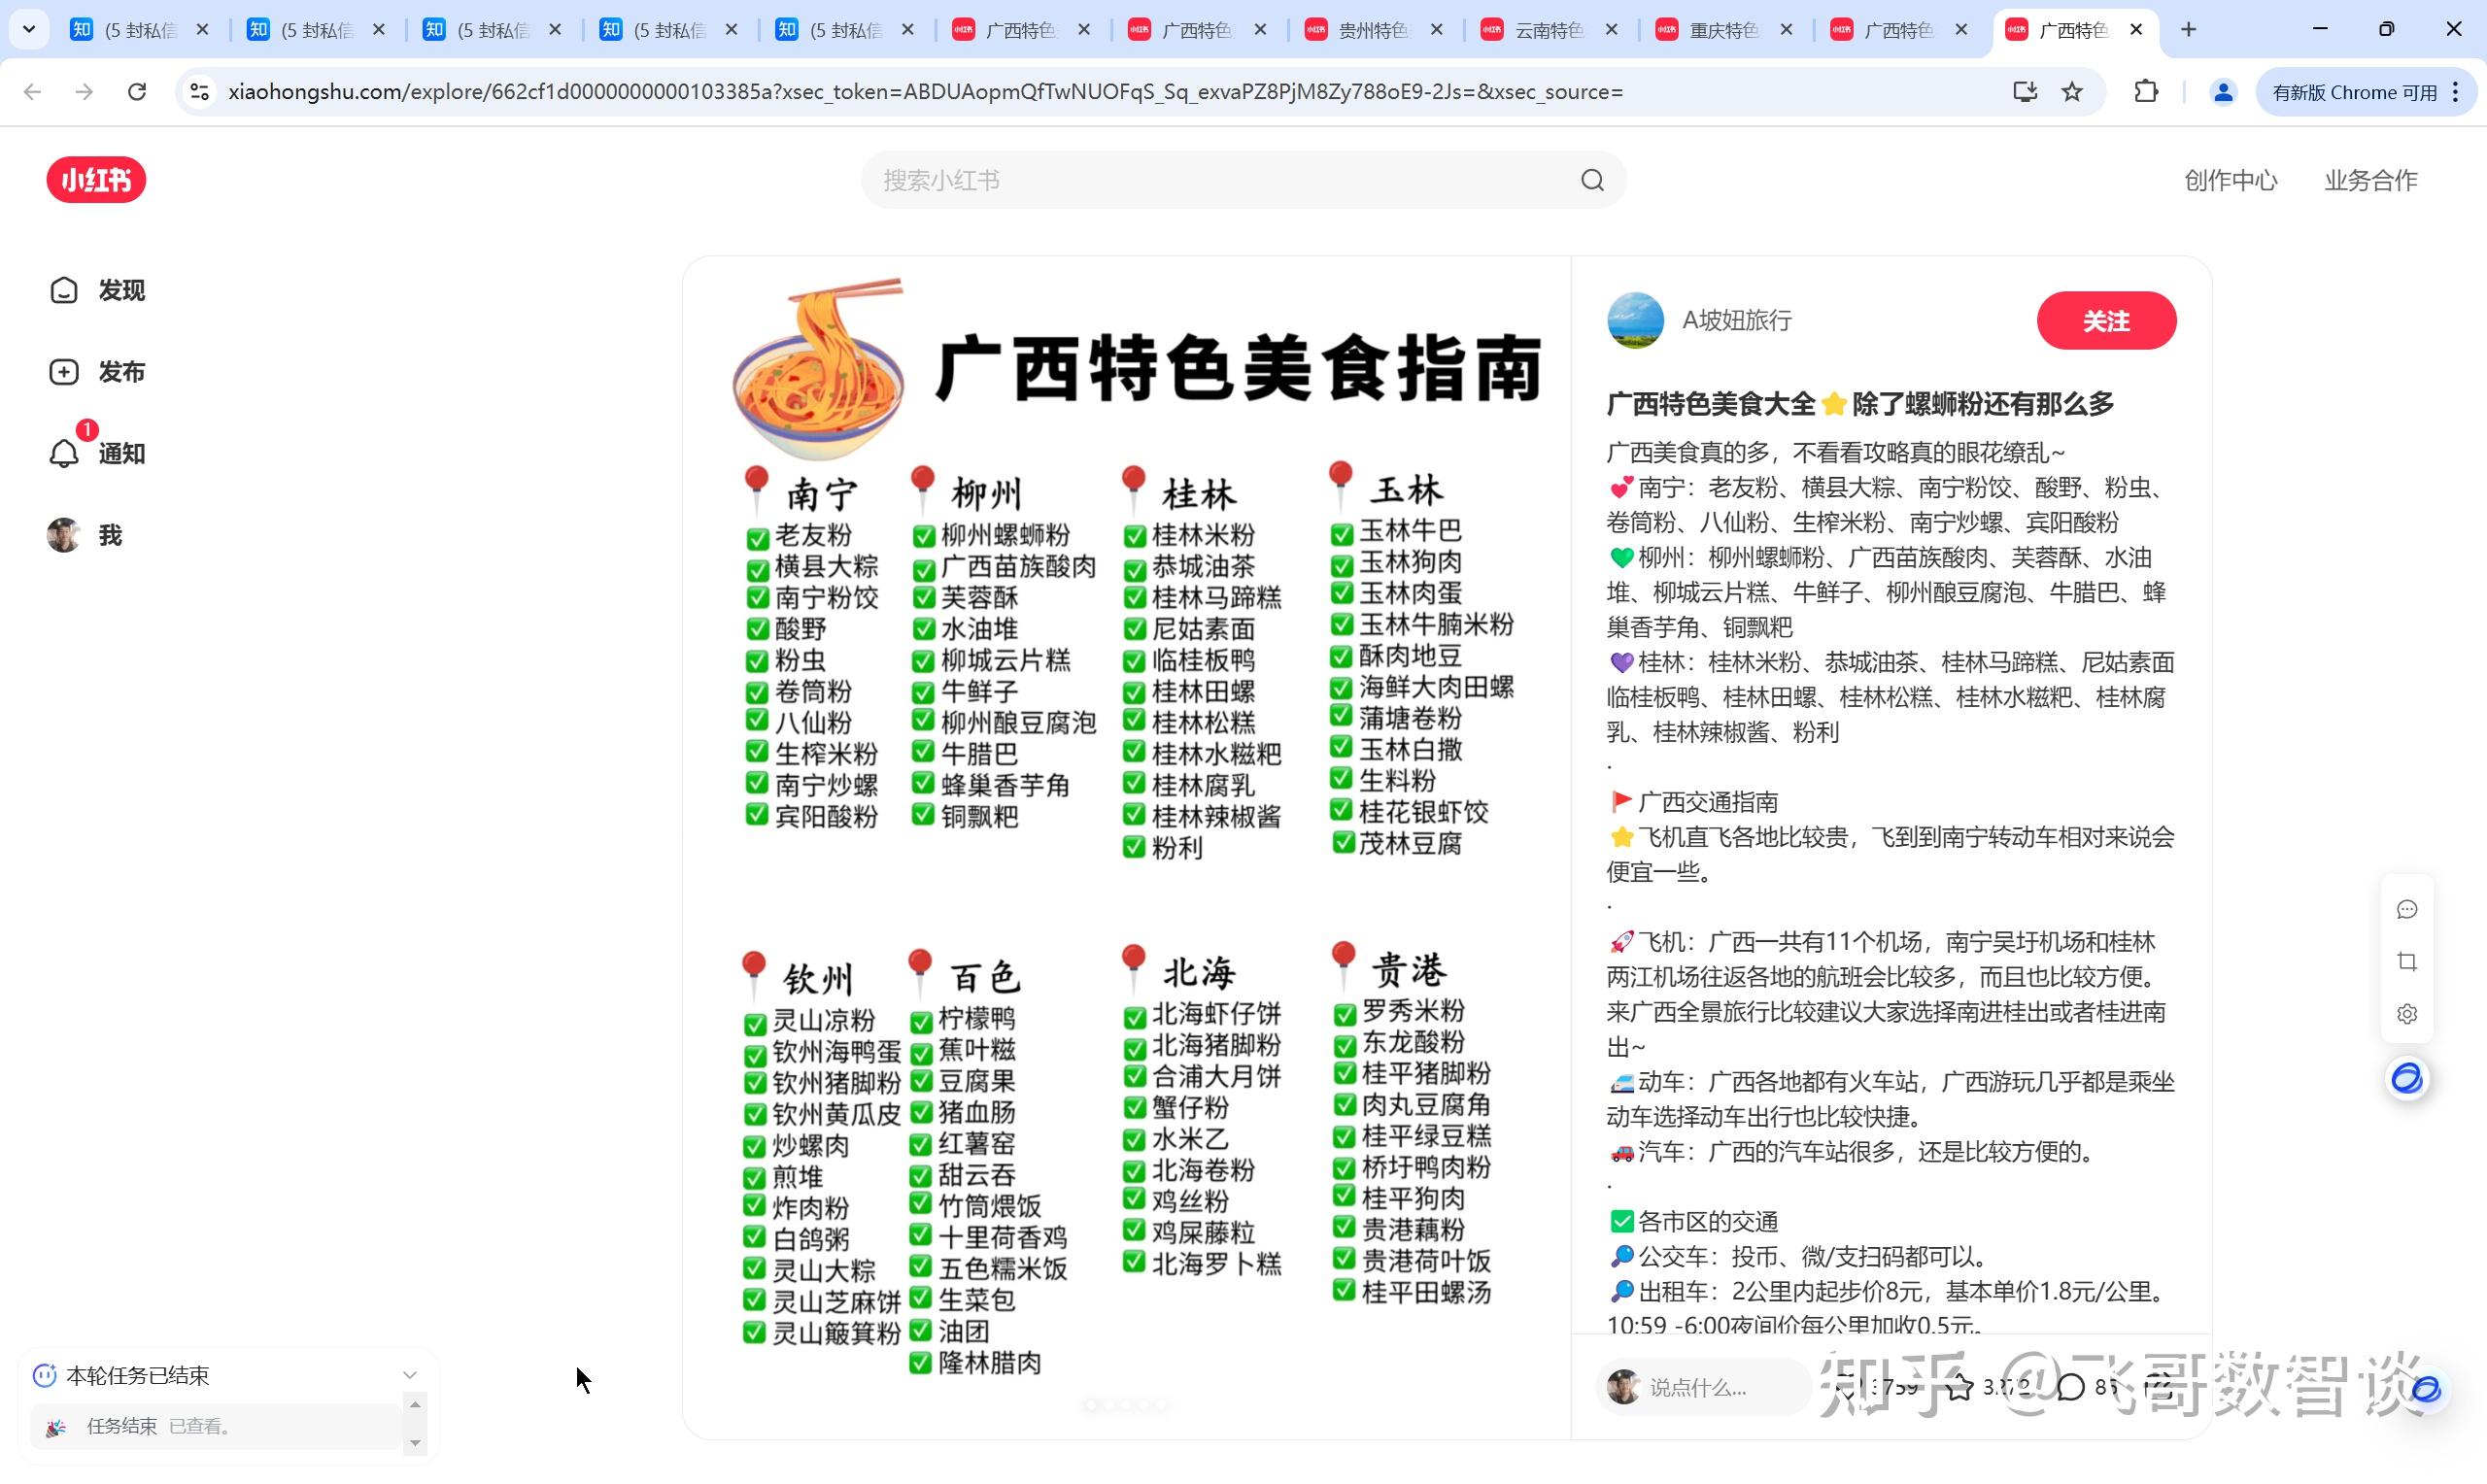The height and width of the screenshot is (1484, 2487).
Task: Click the search magnifier icon
Action: pyautogui.click(x=1592, y=180)
